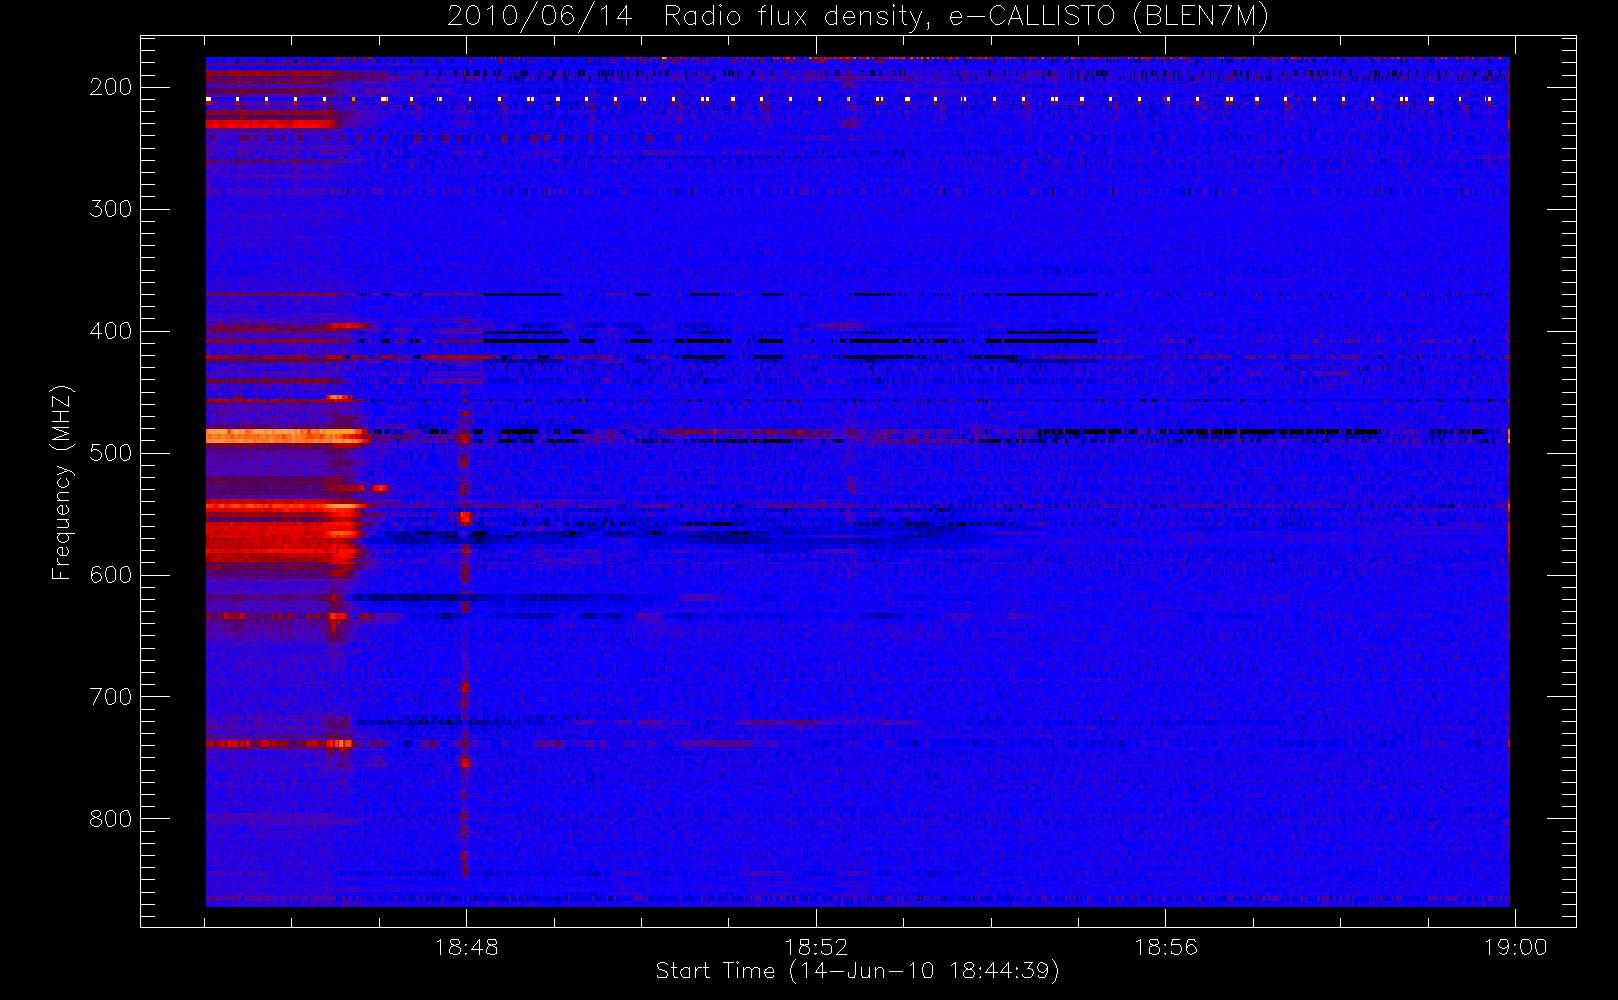Click the 400 frequency tick label
Screen dimensions: 1618x1000
[x=110, y=331]
